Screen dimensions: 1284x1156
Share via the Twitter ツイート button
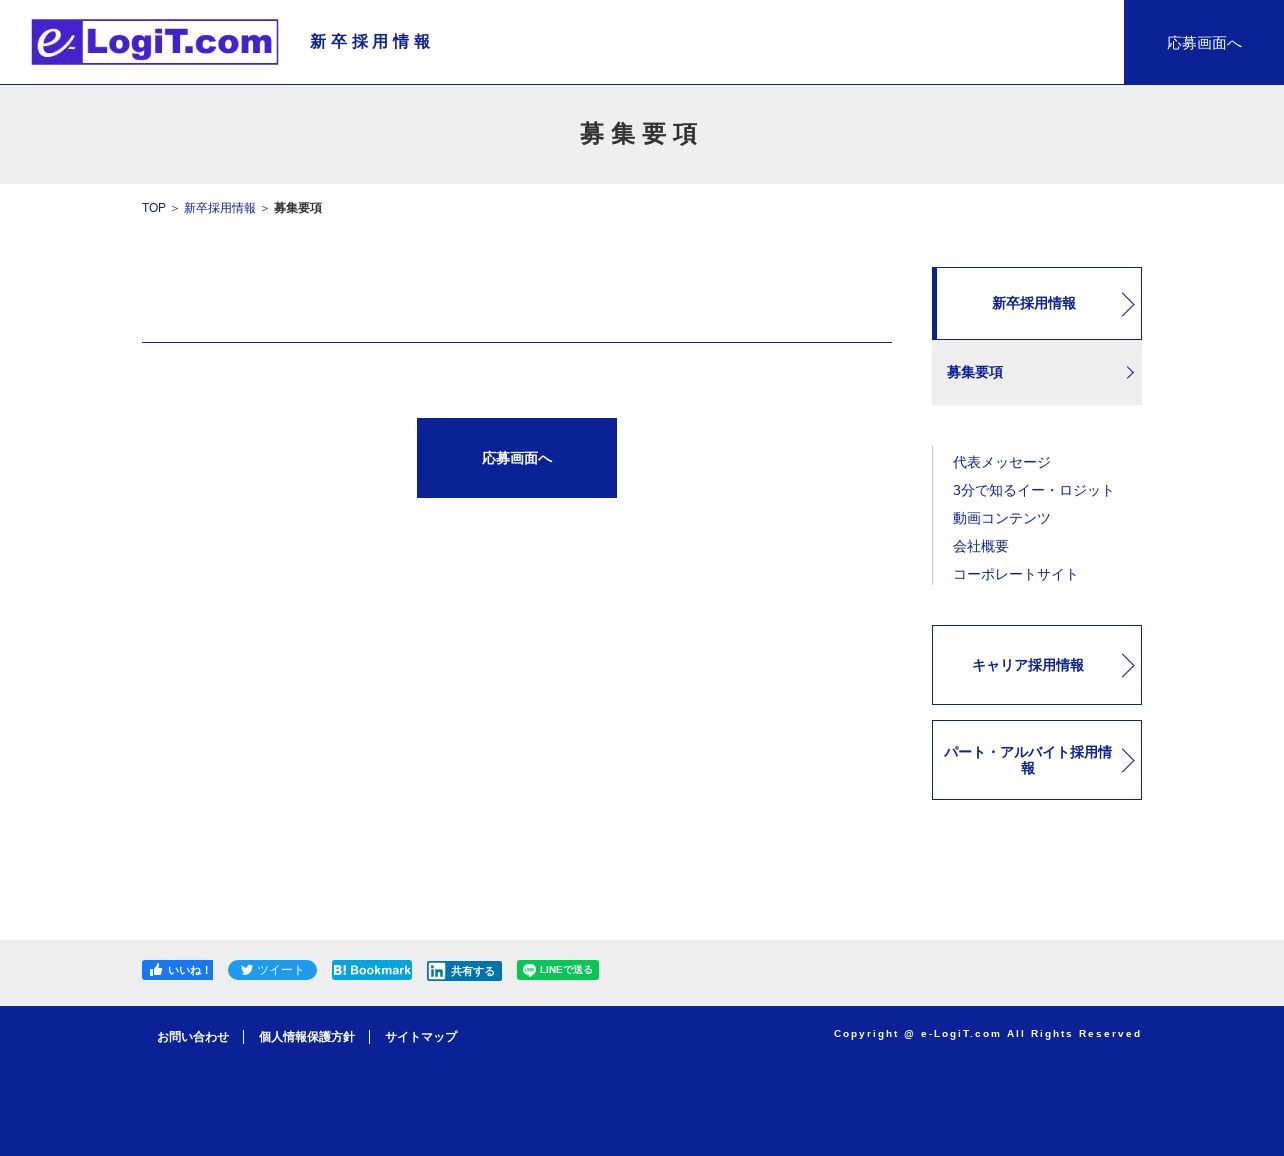272,970
